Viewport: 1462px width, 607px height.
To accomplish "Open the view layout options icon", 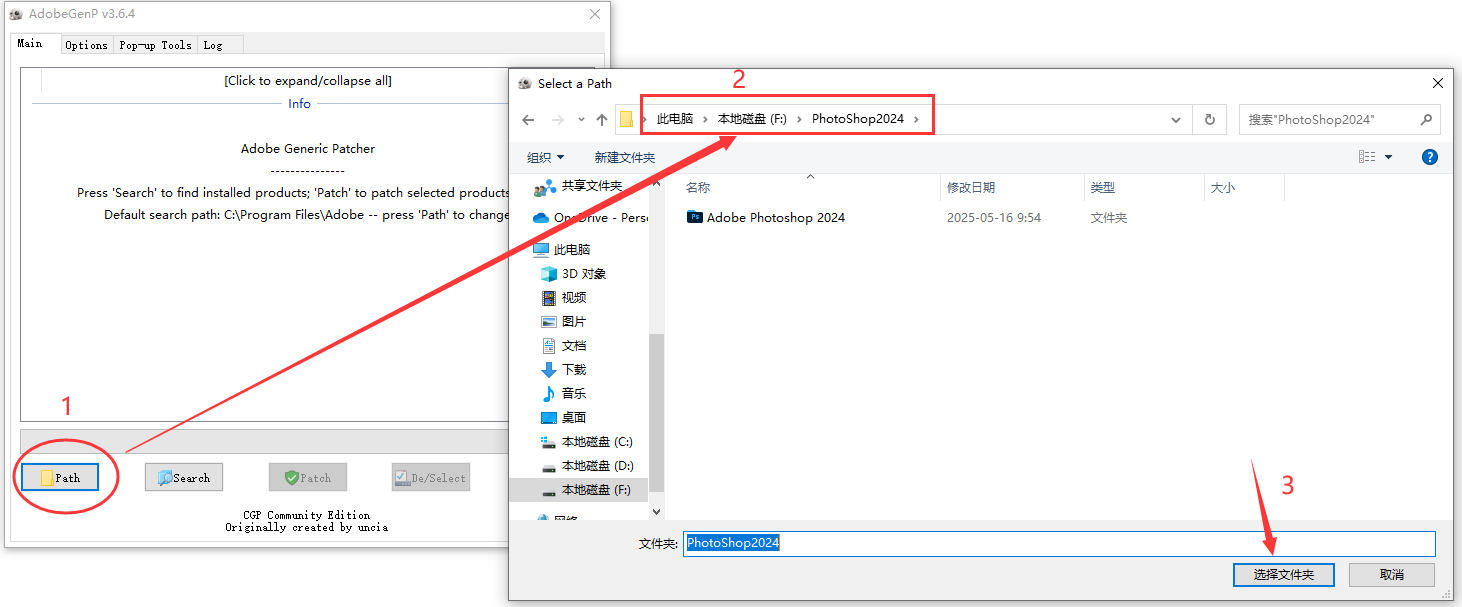I will click(x=1367, y=157).
